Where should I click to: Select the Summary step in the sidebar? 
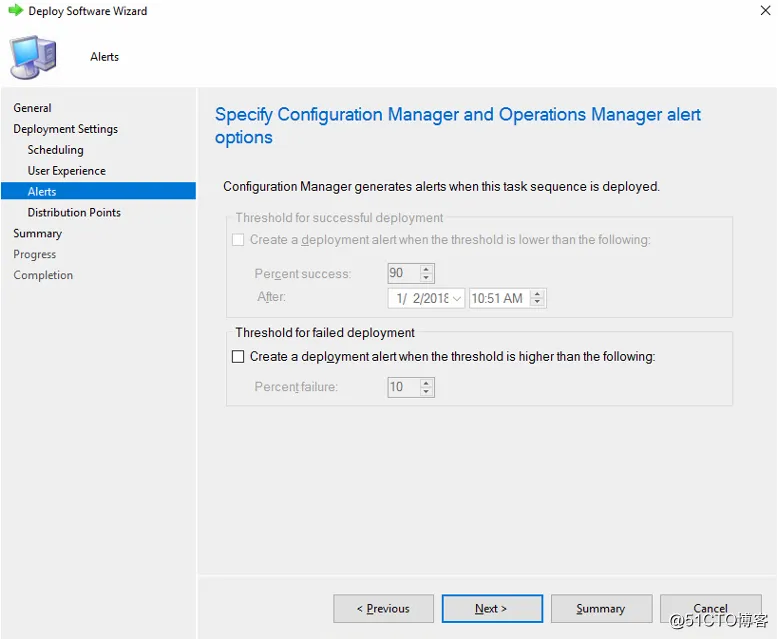(38, 234)
